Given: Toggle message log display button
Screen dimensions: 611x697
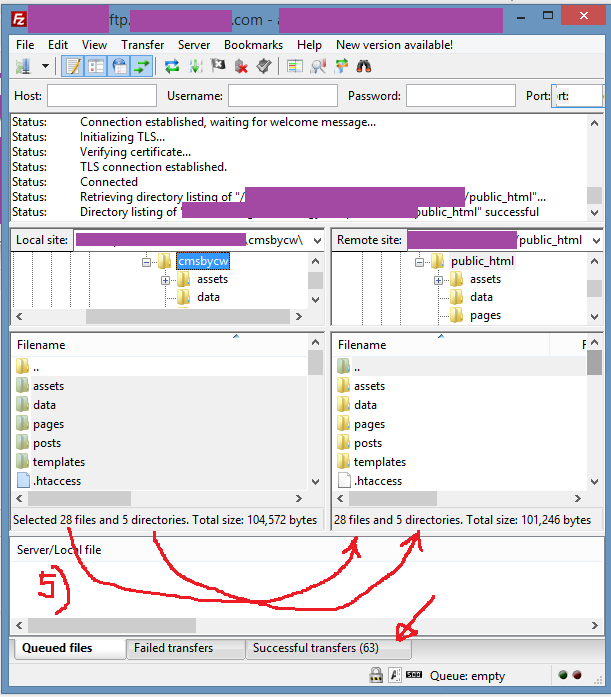Looking at the screenshot, I should pos(73,67).
